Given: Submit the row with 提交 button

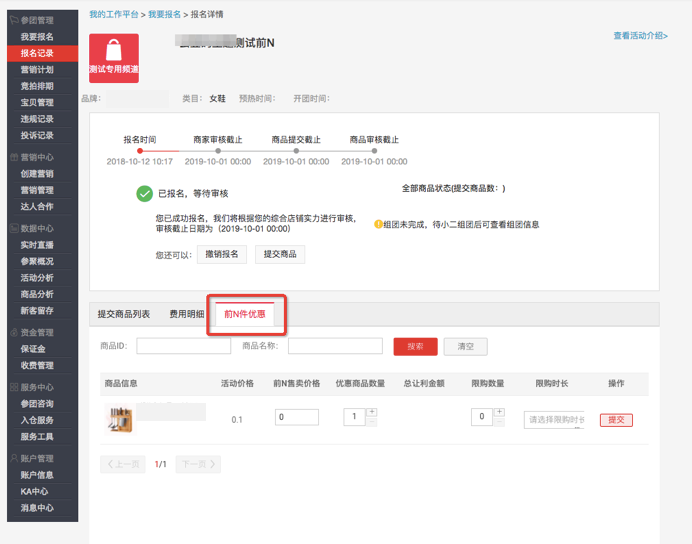Looking at the screenshot, I should click(616, 420).
